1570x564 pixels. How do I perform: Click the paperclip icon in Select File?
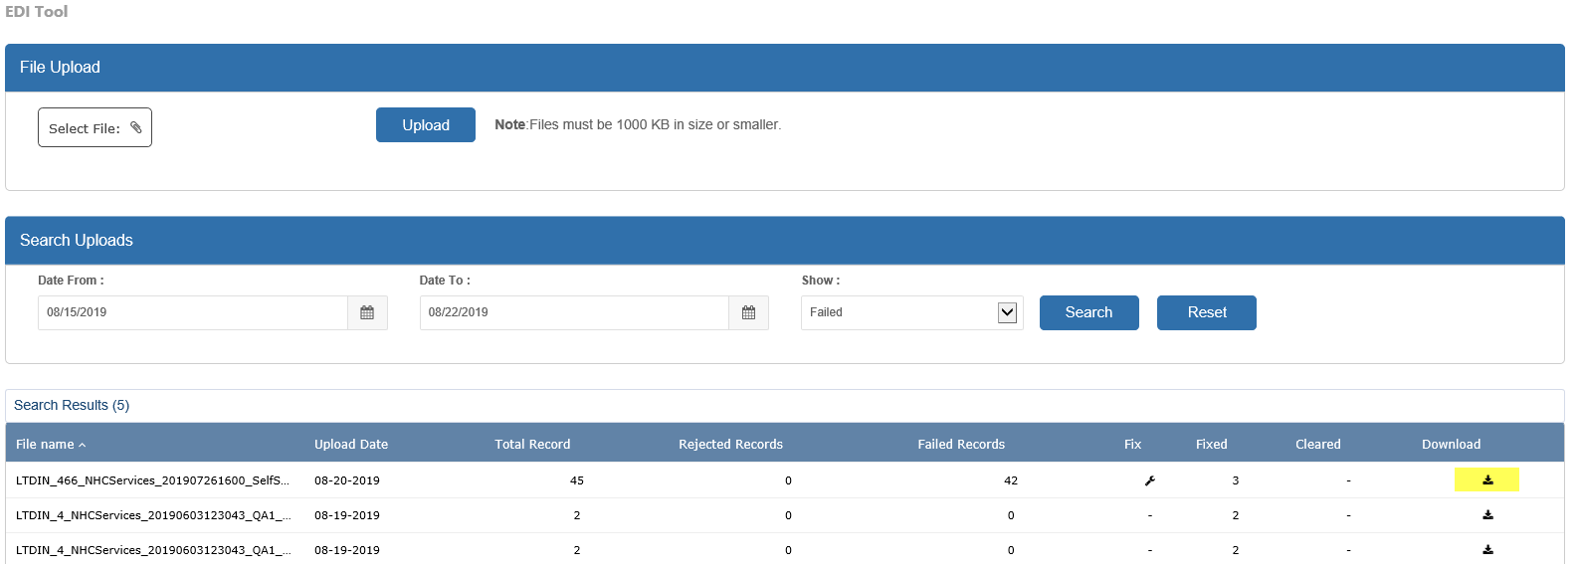click(x=136, y=127)
